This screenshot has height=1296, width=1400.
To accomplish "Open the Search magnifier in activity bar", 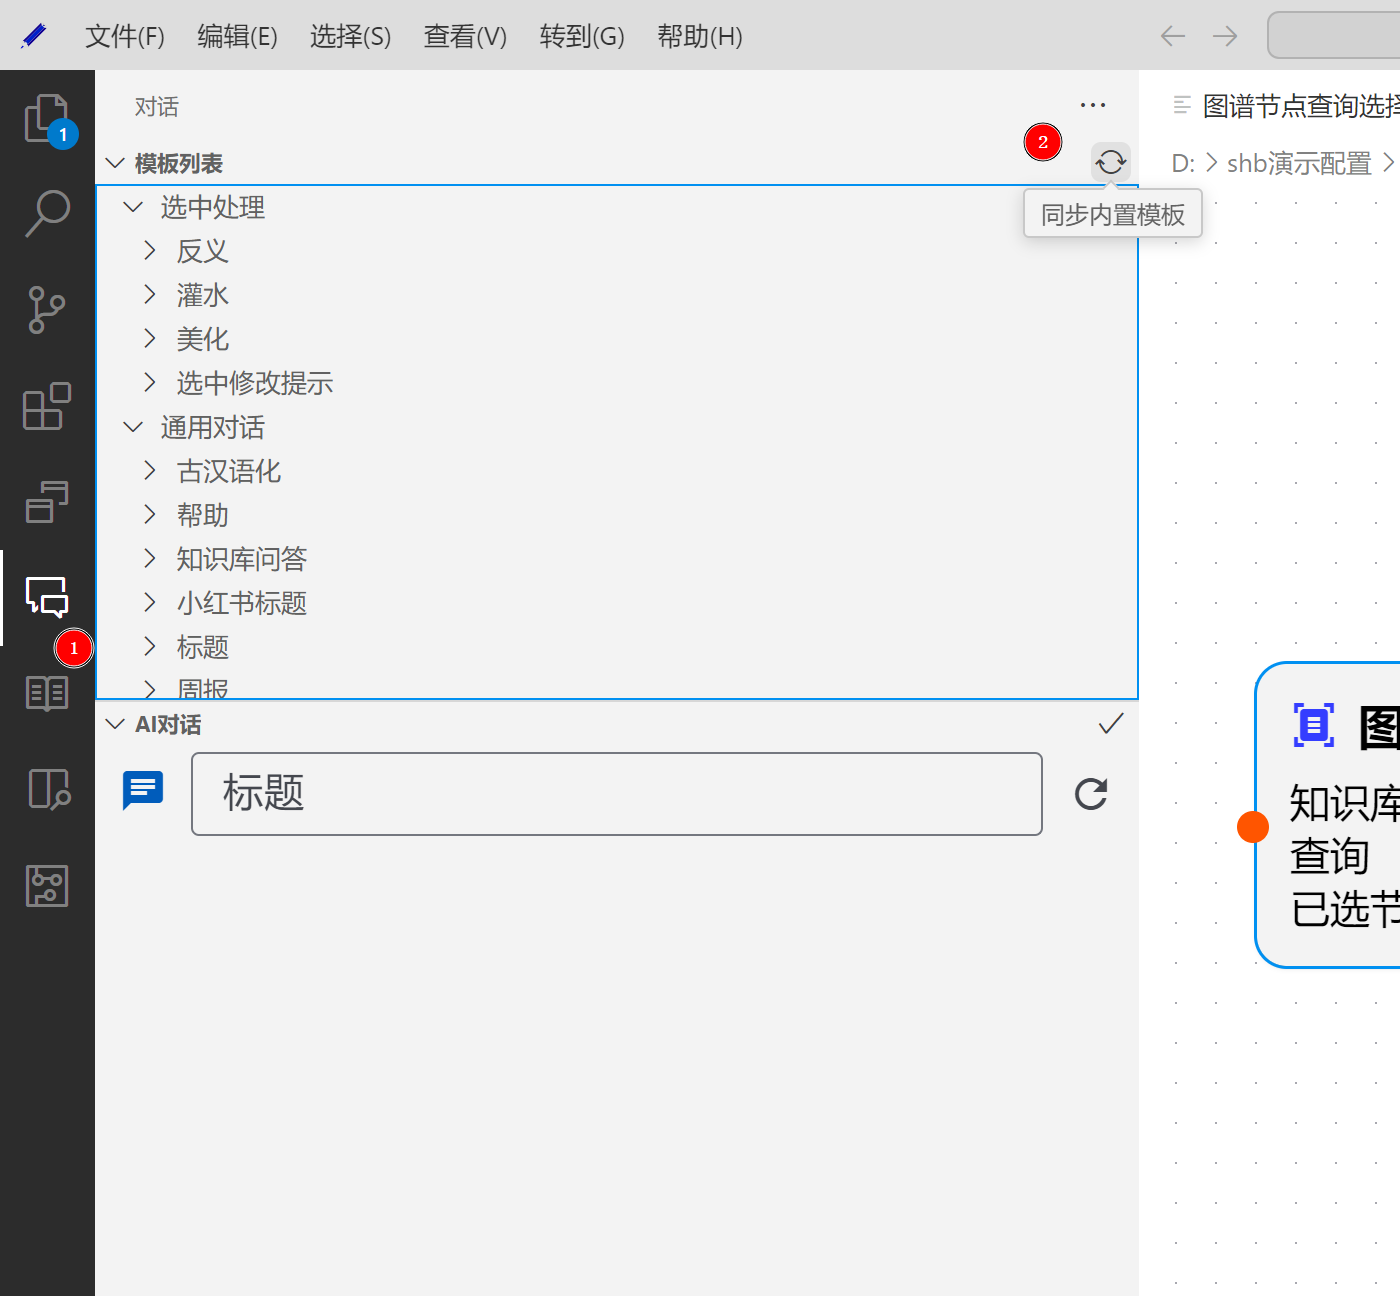I will click(47, 213).
